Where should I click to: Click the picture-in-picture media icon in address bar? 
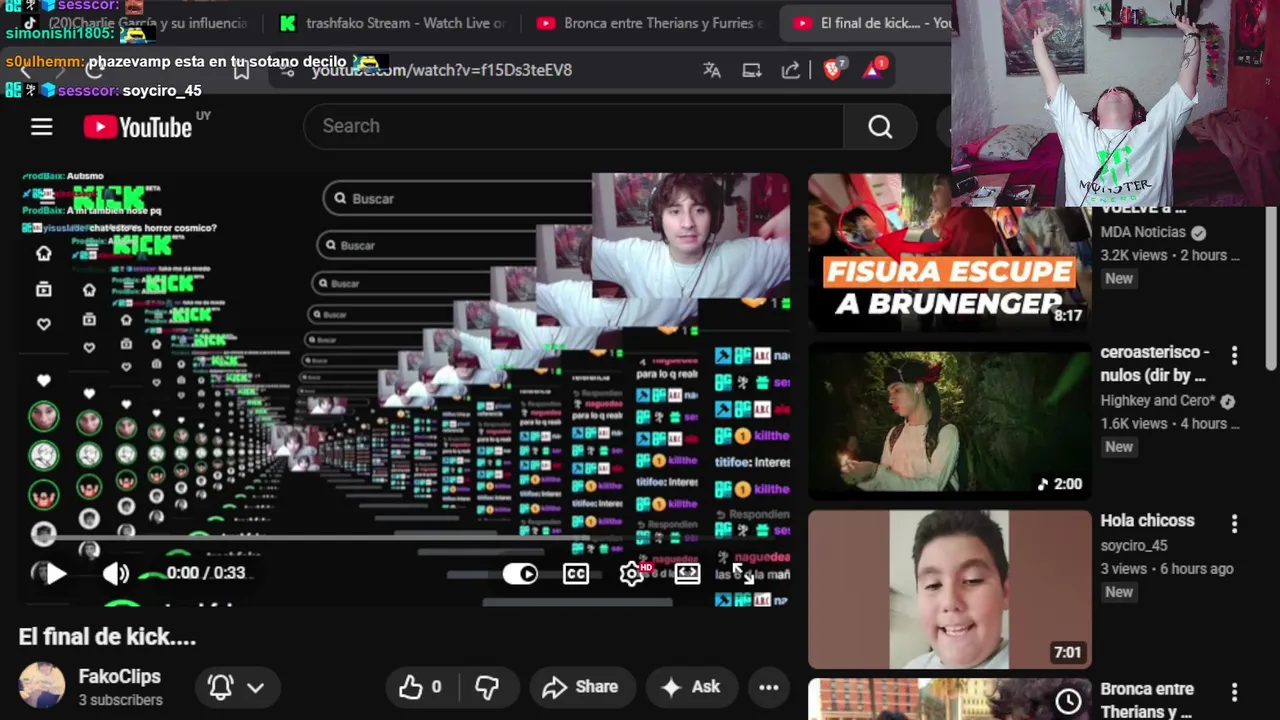click(752, 70)
